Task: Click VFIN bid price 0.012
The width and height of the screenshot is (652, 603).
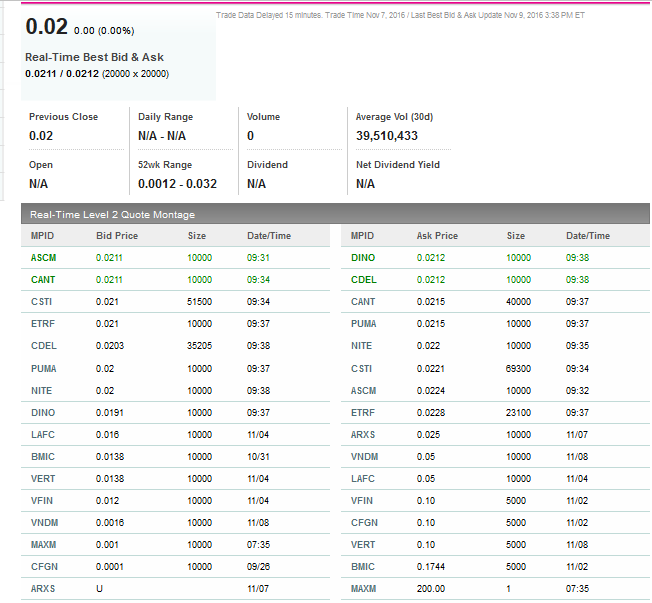Action: pos(107,501)
